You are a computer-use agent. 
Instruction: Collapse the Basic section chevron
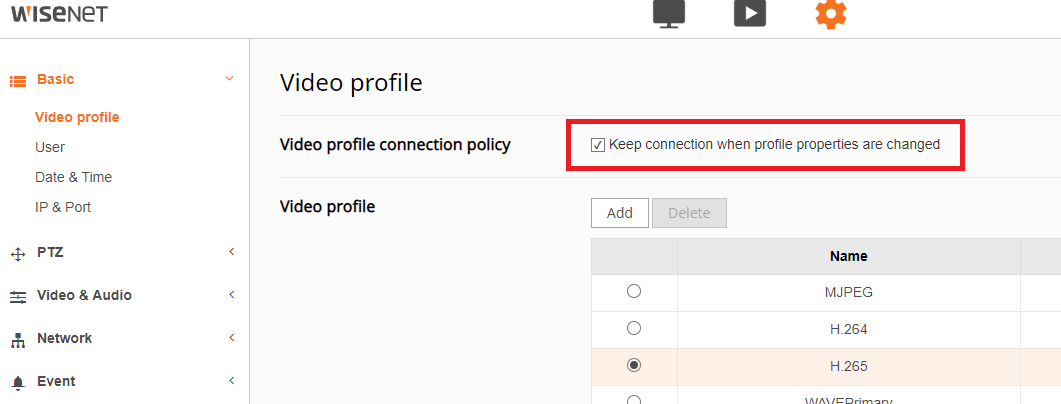(x=230, y=78)
